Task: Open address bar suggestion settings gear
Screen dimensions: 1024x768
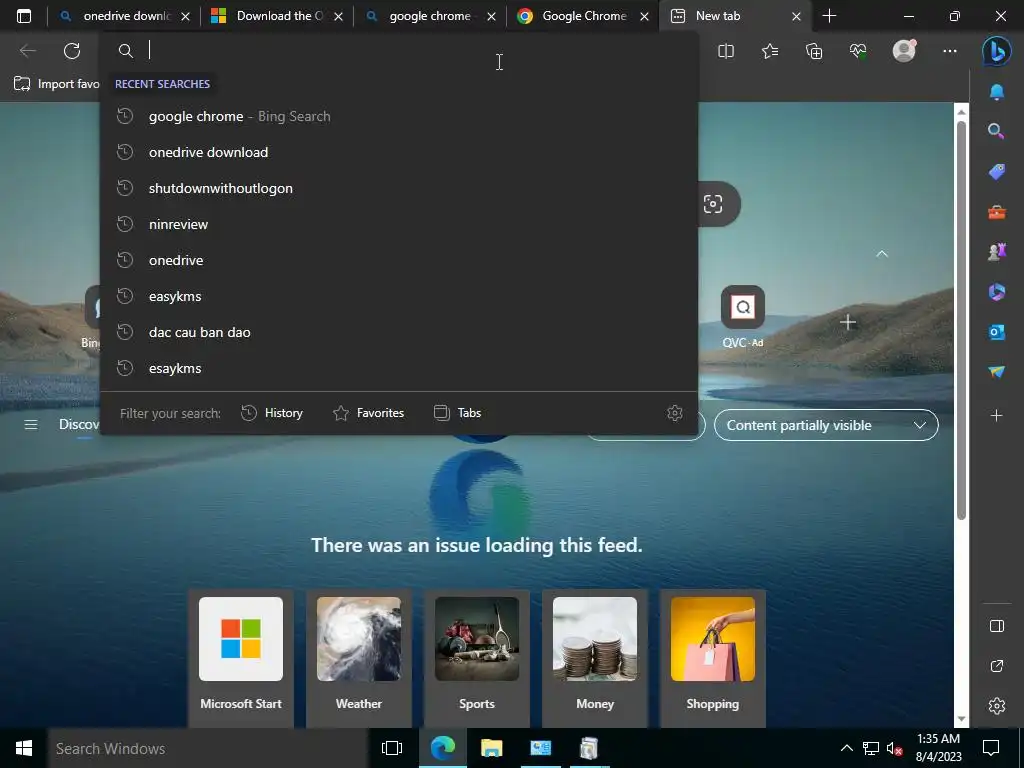Action: click(x=675, y=413)
